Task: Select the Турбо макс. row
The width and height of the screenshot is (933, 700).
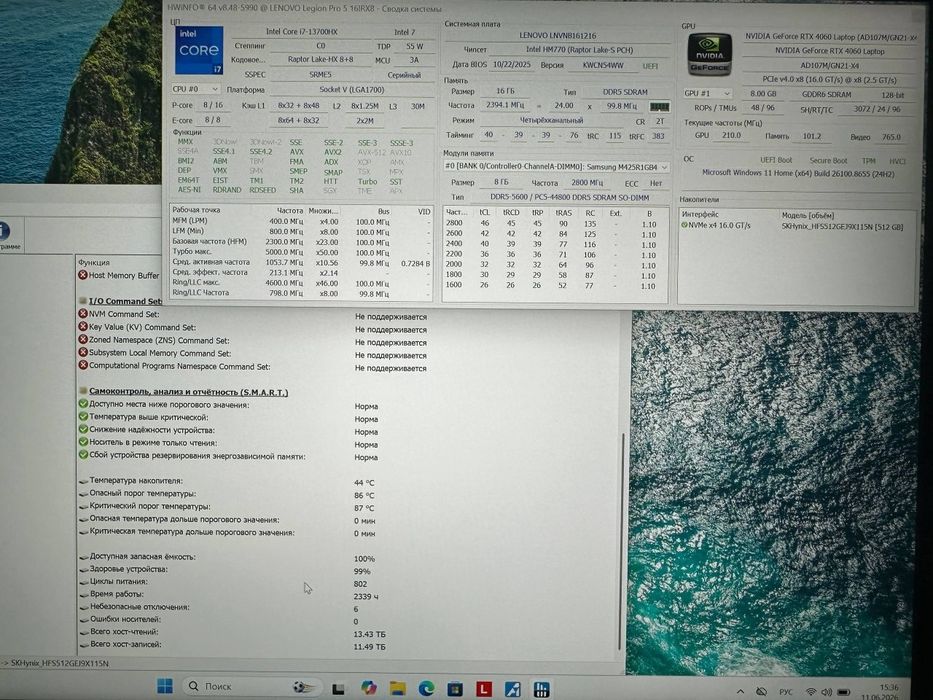Action: coord(300,252)
